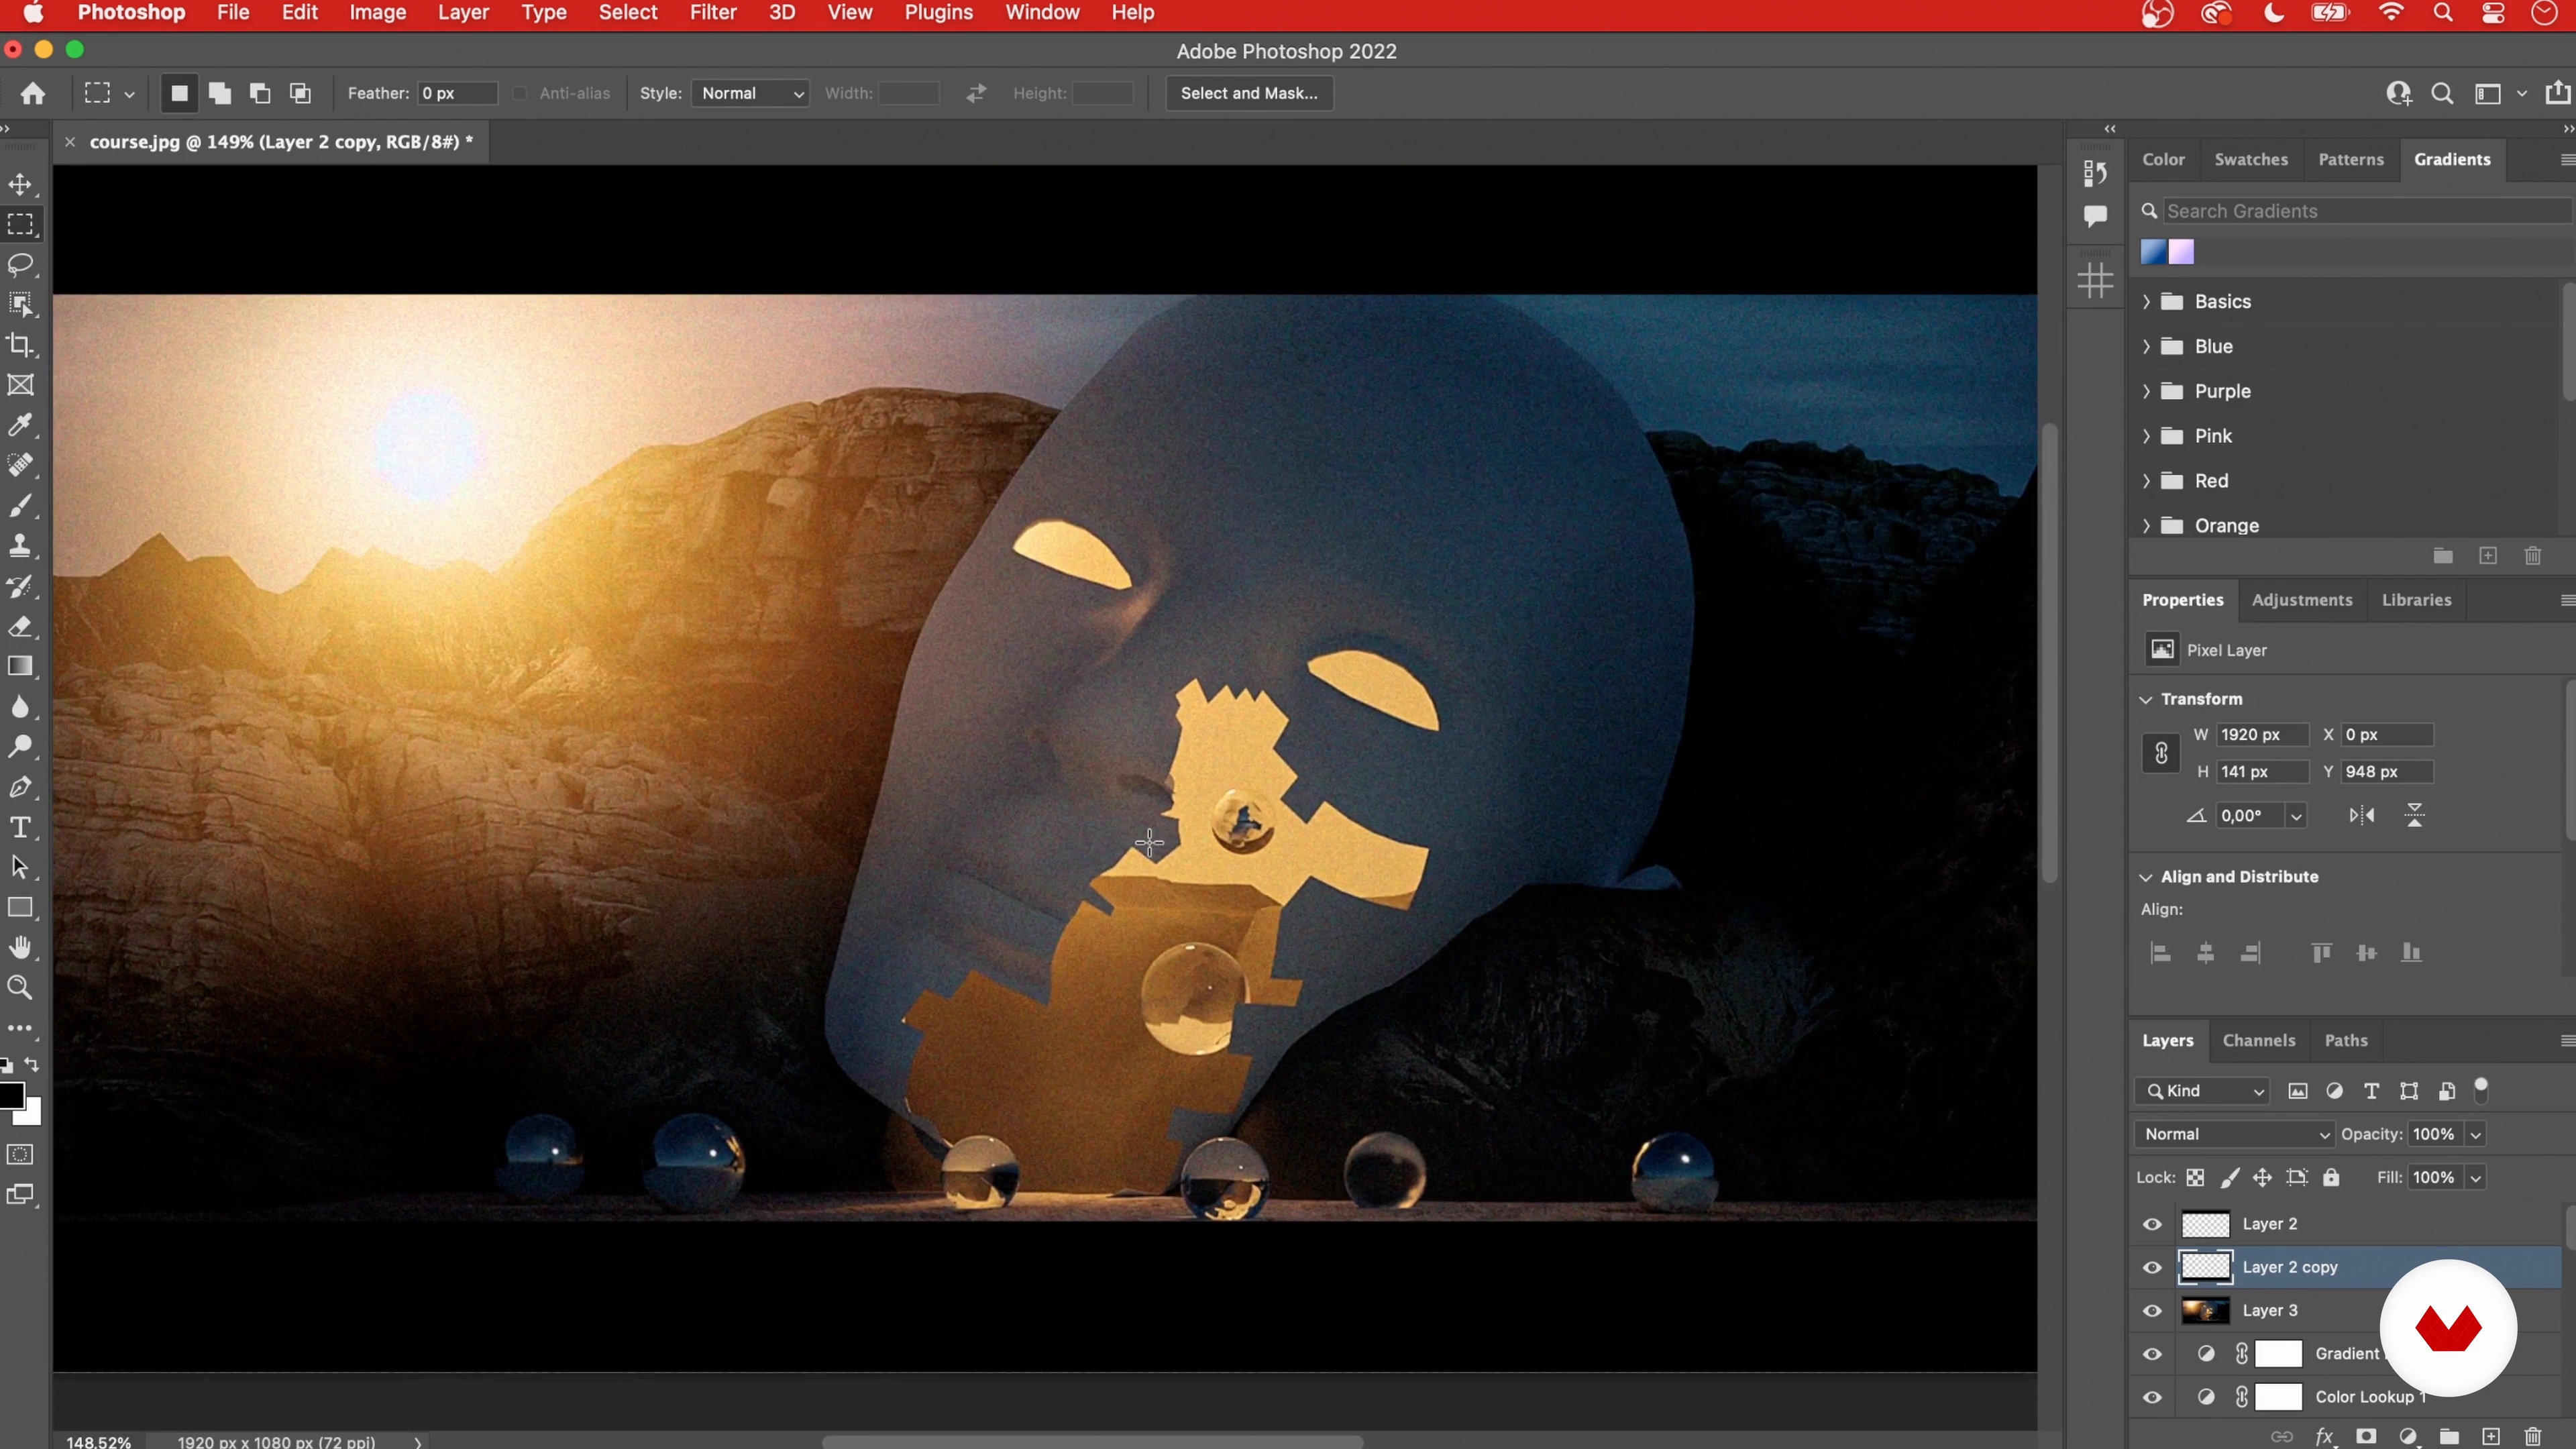Screen dimensions: 2576x1449
Task: Select the History Brush tool
Action: tap(20, 586)
